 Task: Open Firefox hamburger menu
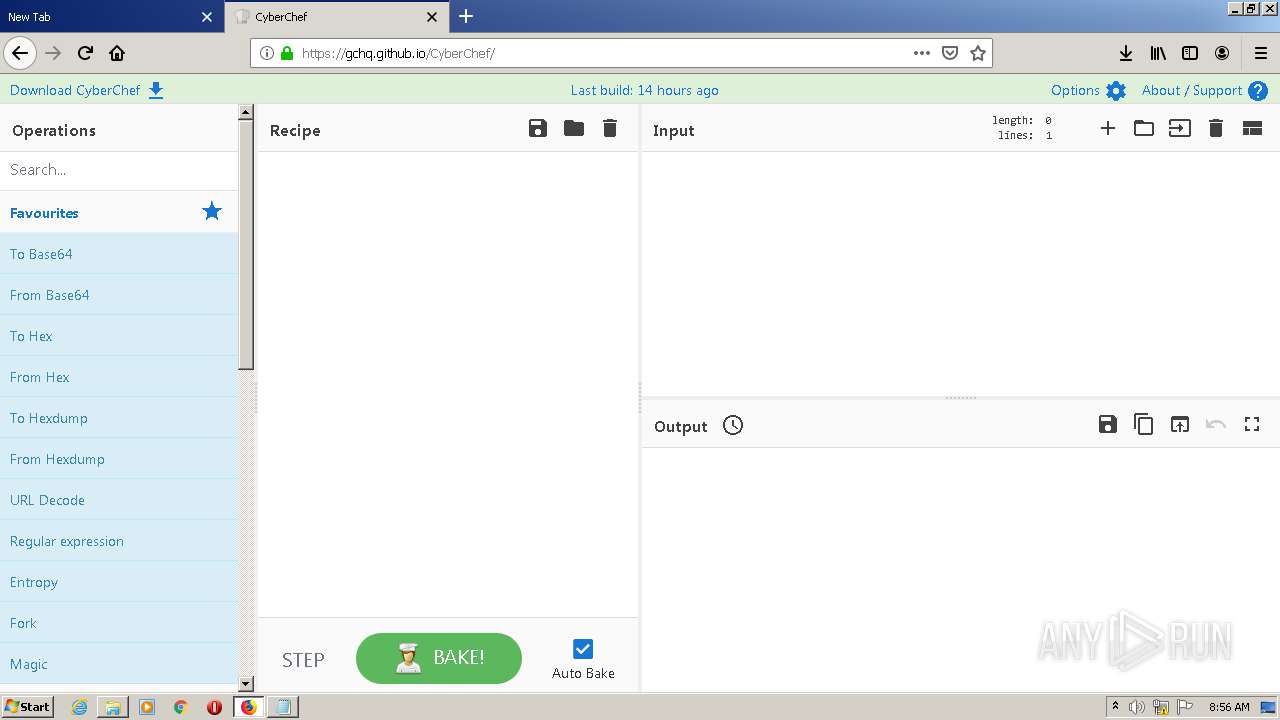[1261, 53]
